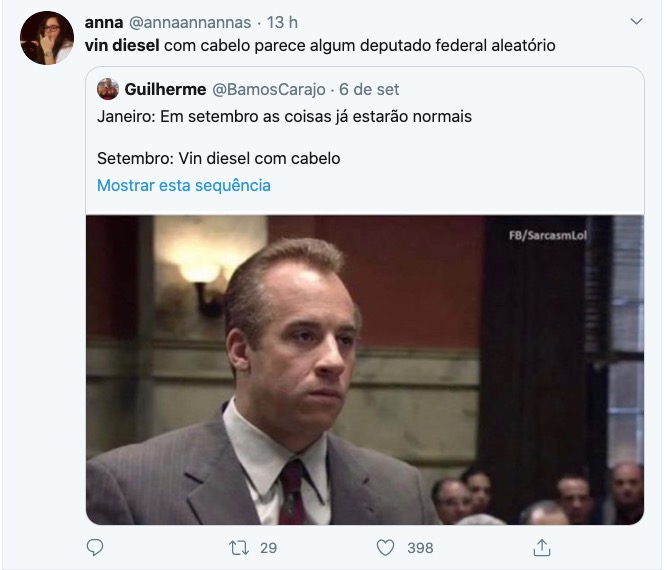Like the tweet with heart icon

(x=385, y=548)
